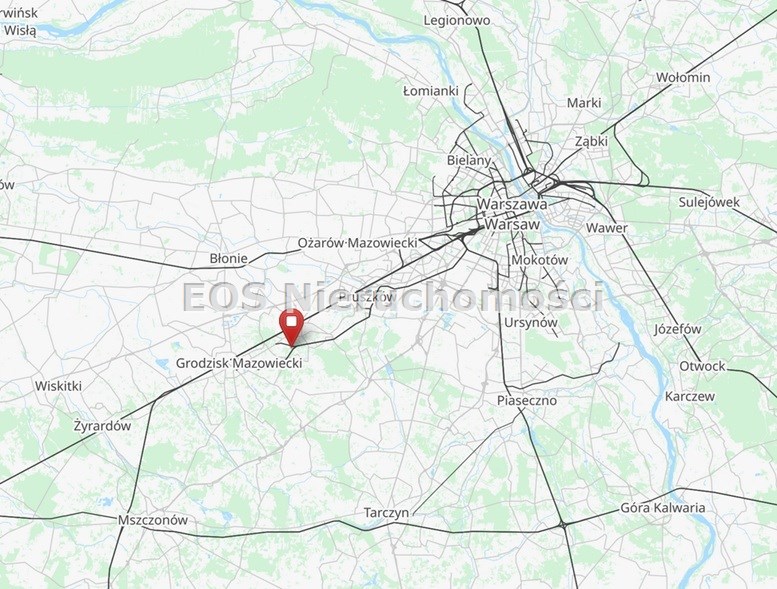The height and width of the screenshot is (589, 777).
Task: Click the Legionowo town label
Action: (x=457, y=20)
